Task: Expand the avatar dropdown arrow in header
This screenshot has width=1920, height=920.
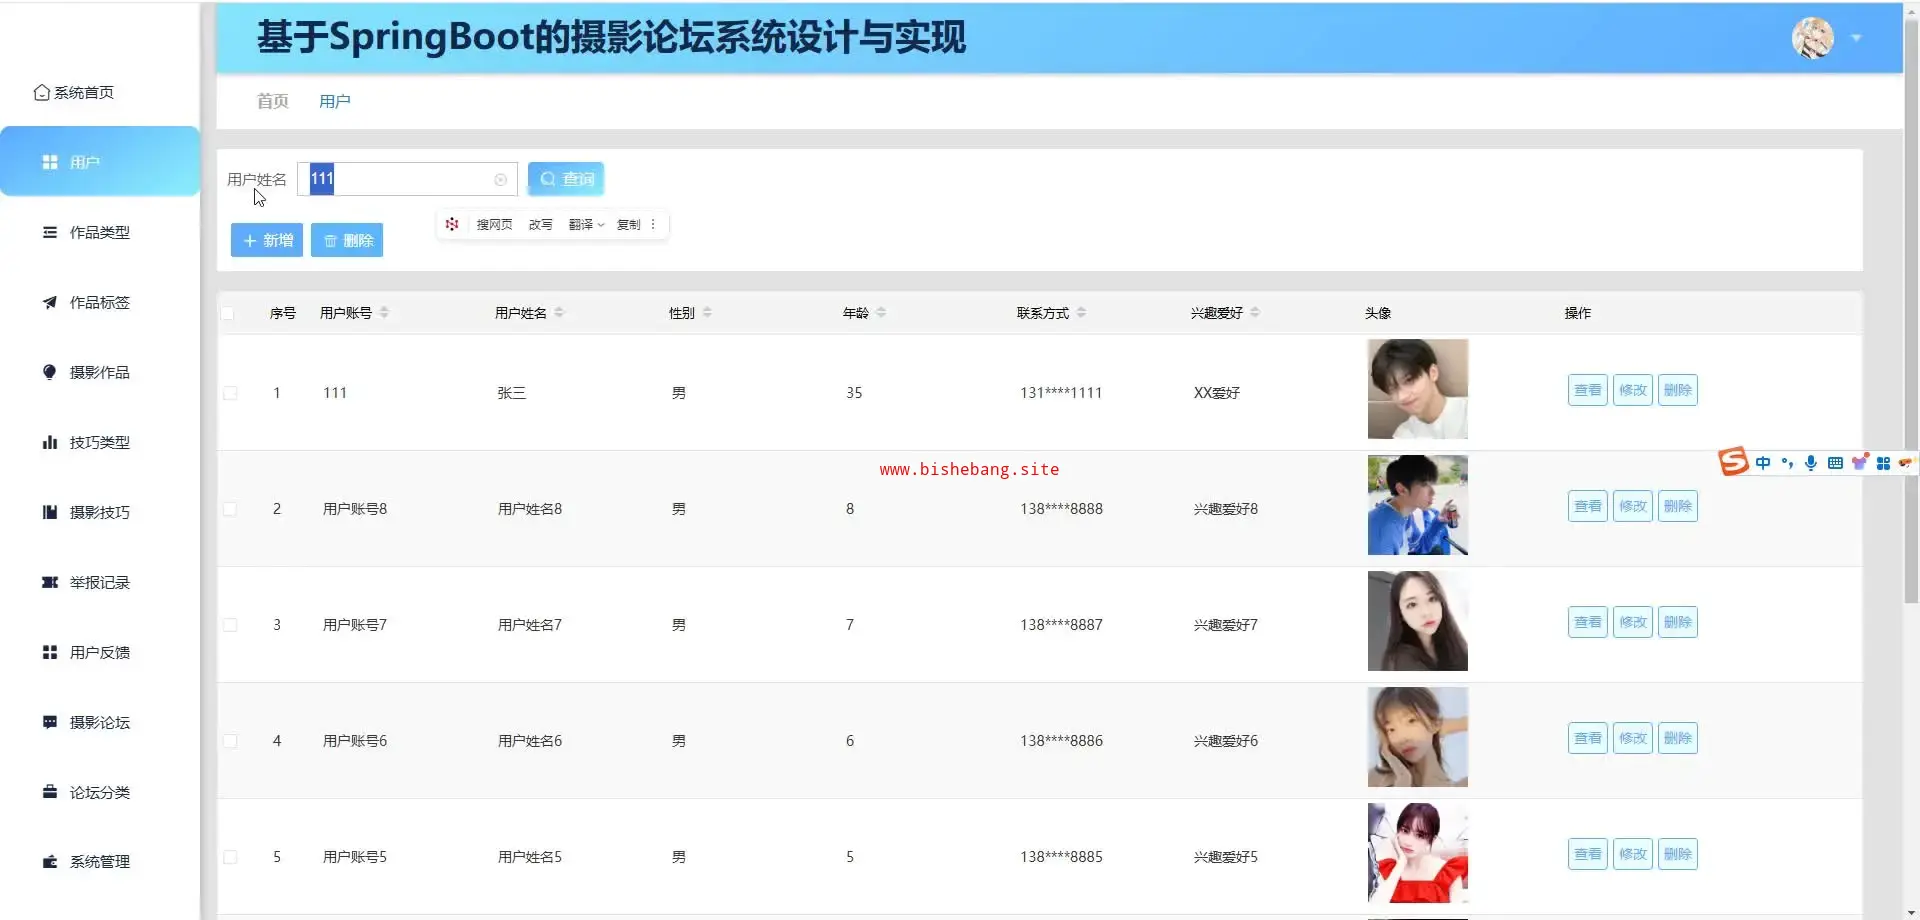Action: 1856,38
